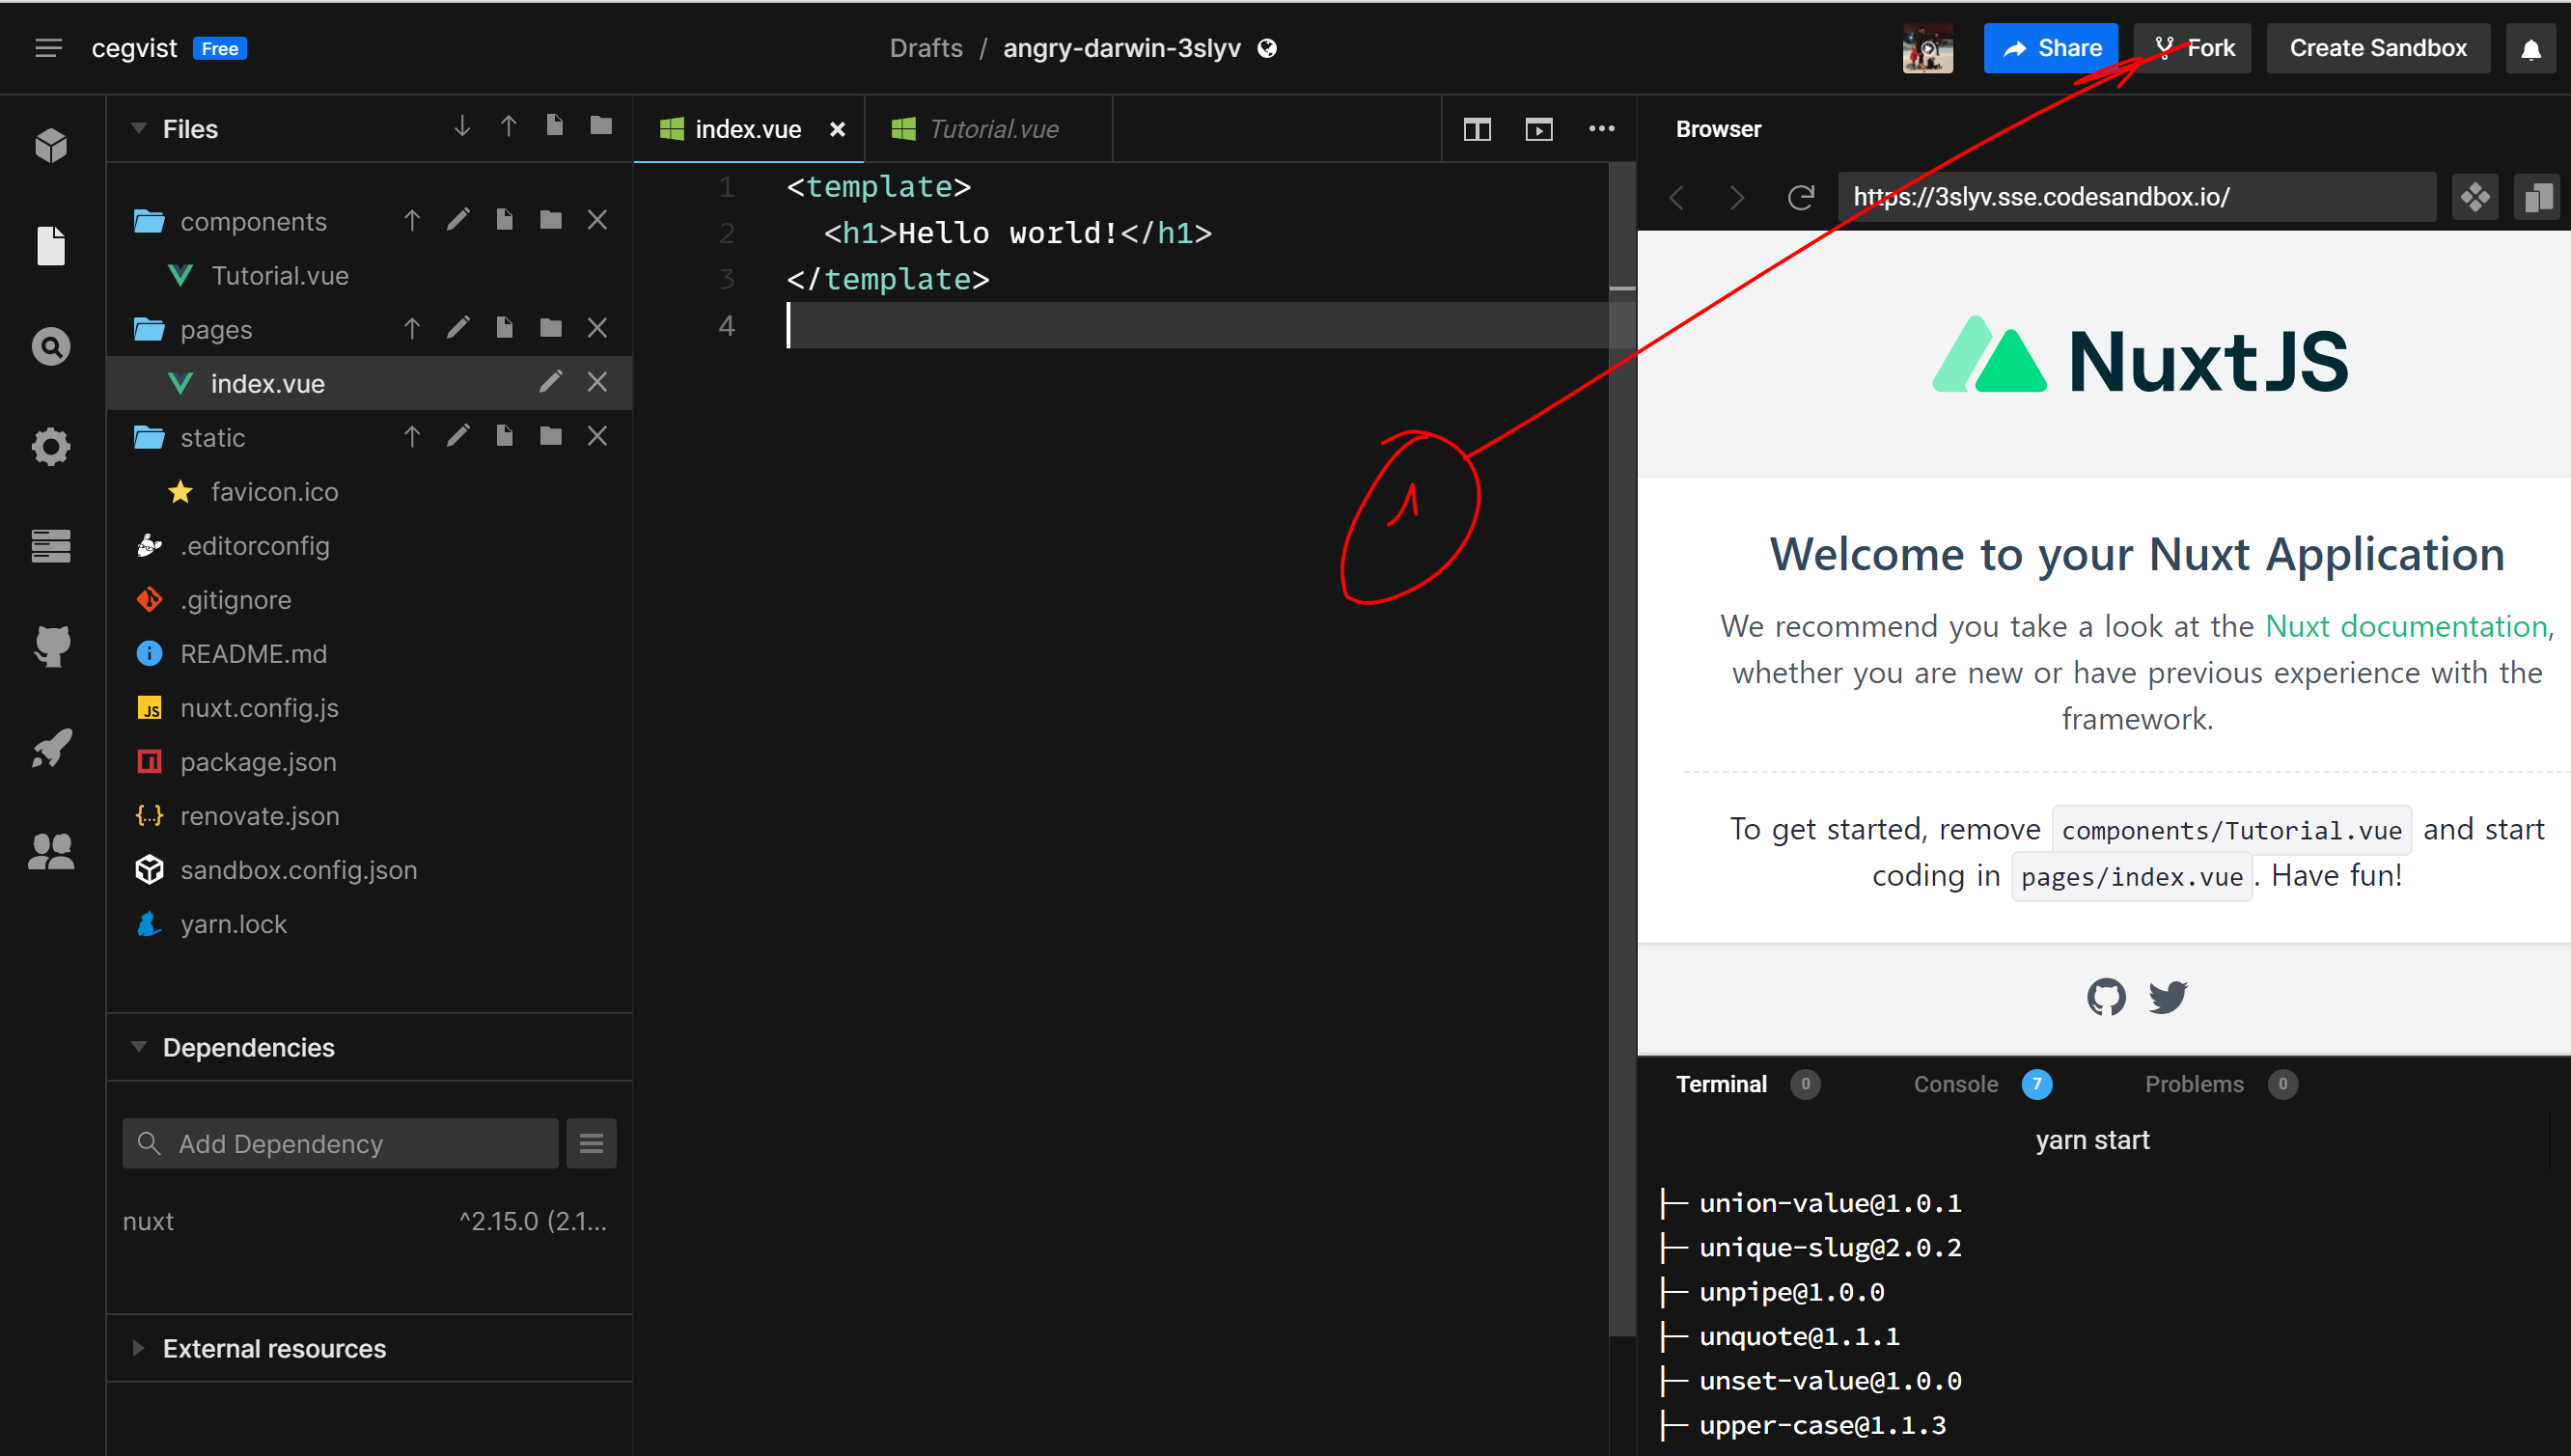2571x1456 pixels.
Task: Open the GitHub cat icon in sidebar
Action: pos(51,646)
